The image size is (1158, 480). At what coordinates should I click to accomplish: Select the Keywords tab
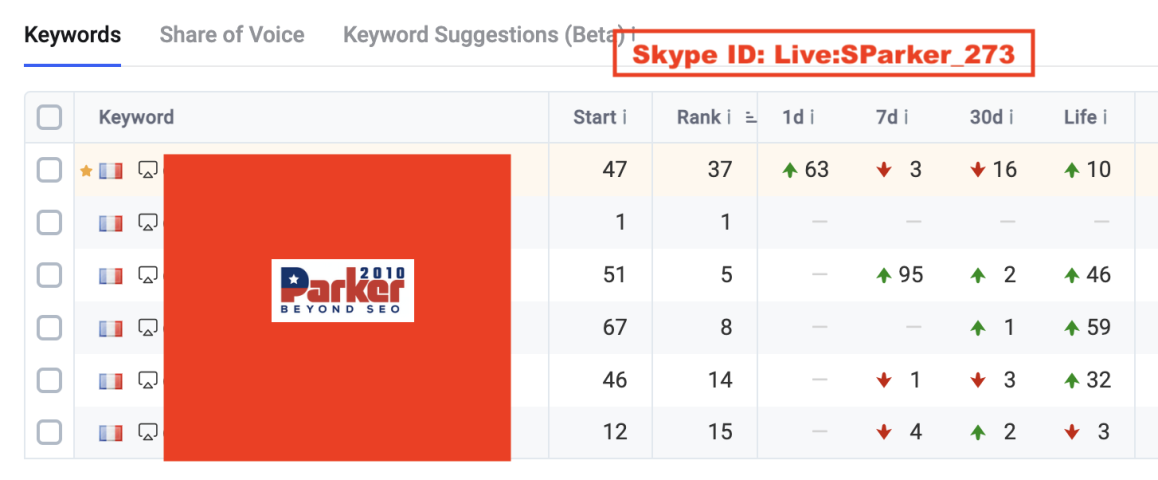click(72, 35)
